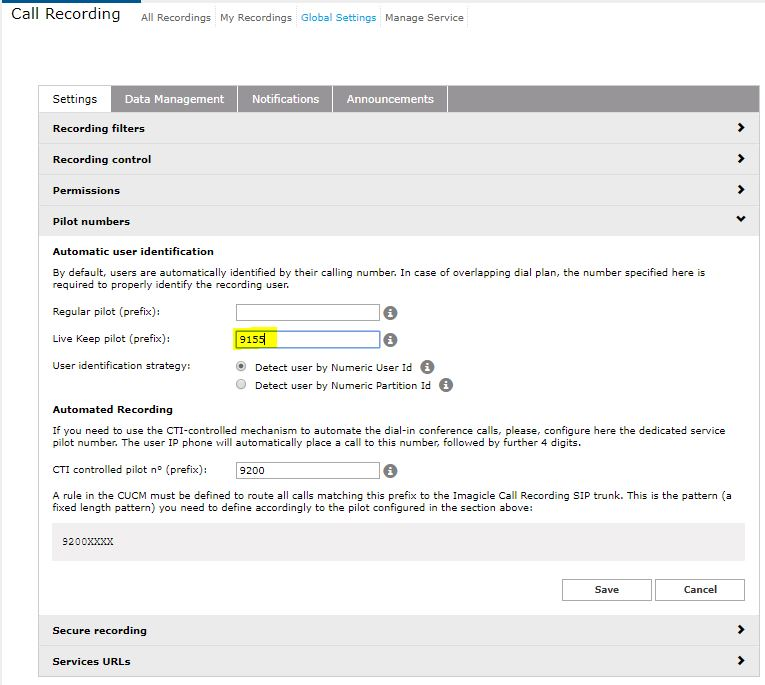This screenshot has height=685, width=765.
Task: Switch to the Data Management tab
Action: [x=174, y=99]
